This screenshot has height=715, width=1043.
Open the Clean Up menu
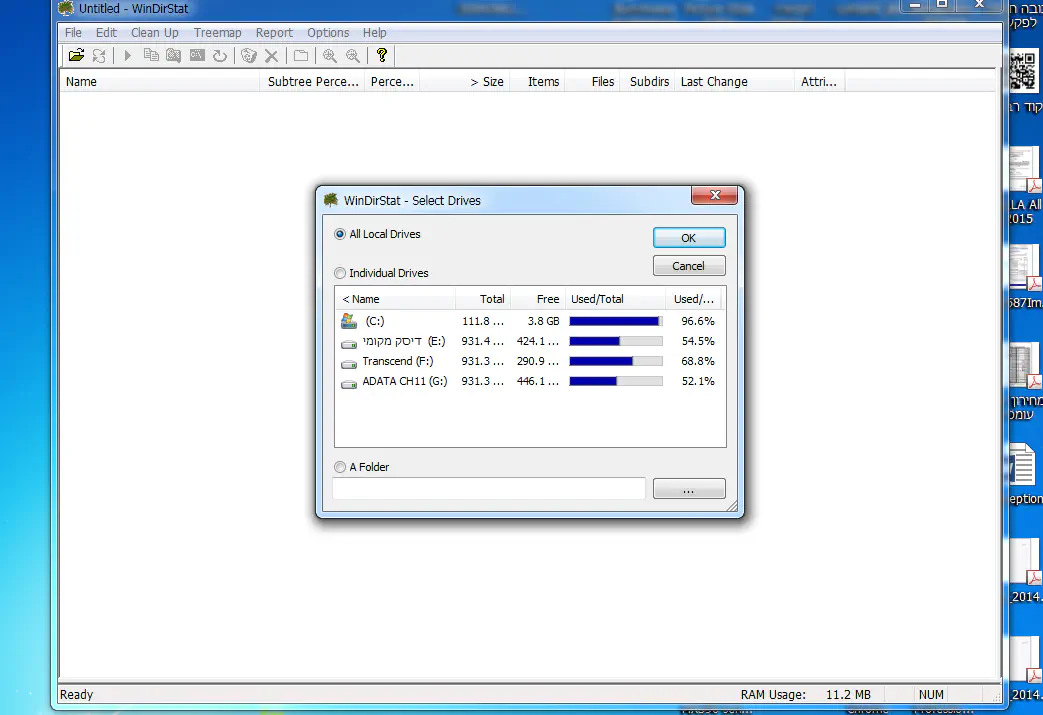(x=154, y=32)
